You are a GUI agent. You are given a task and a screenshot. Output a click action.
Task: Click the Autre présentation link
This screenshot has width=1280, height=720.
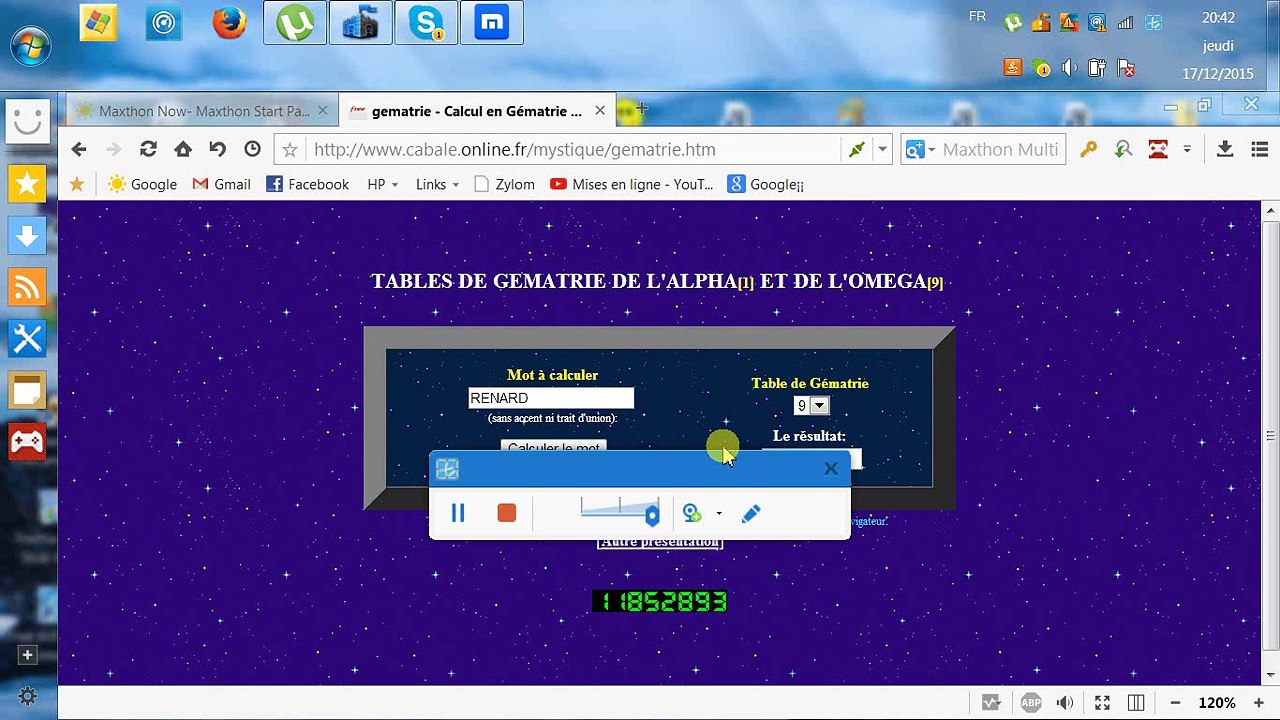[660, 542]
